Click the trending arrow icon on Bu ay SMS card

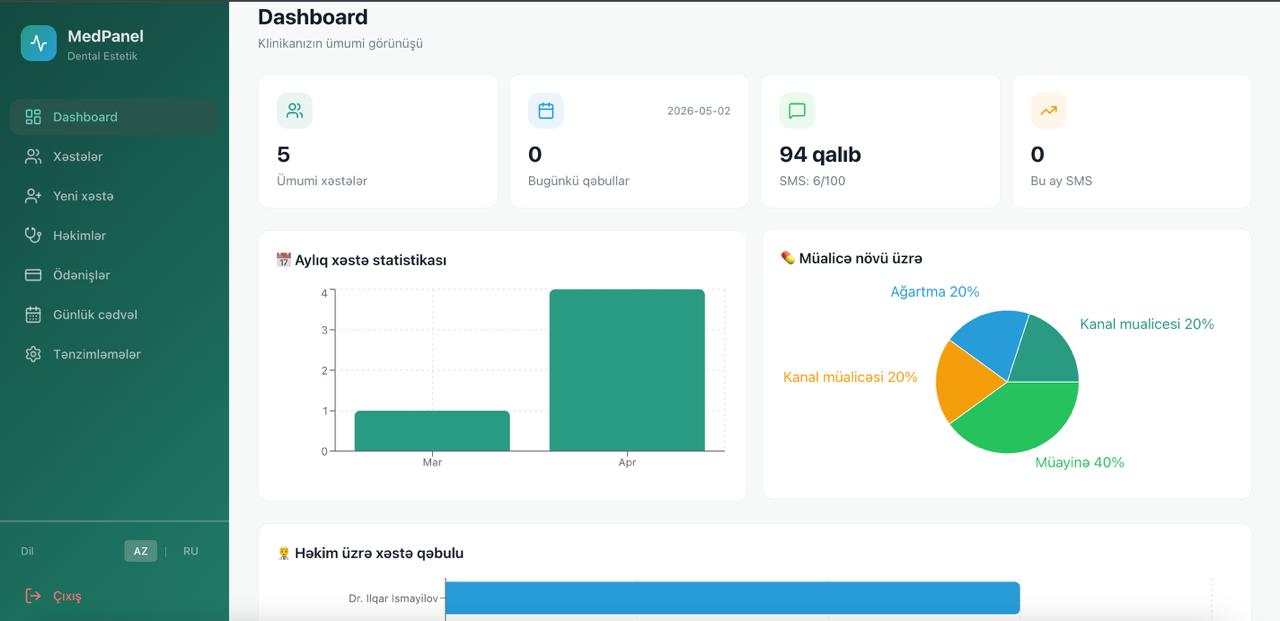coord(1048,111)
